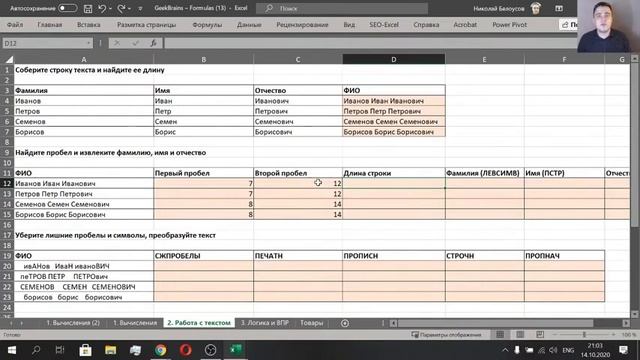Click the Share button on the ribbon

[569, 25]
